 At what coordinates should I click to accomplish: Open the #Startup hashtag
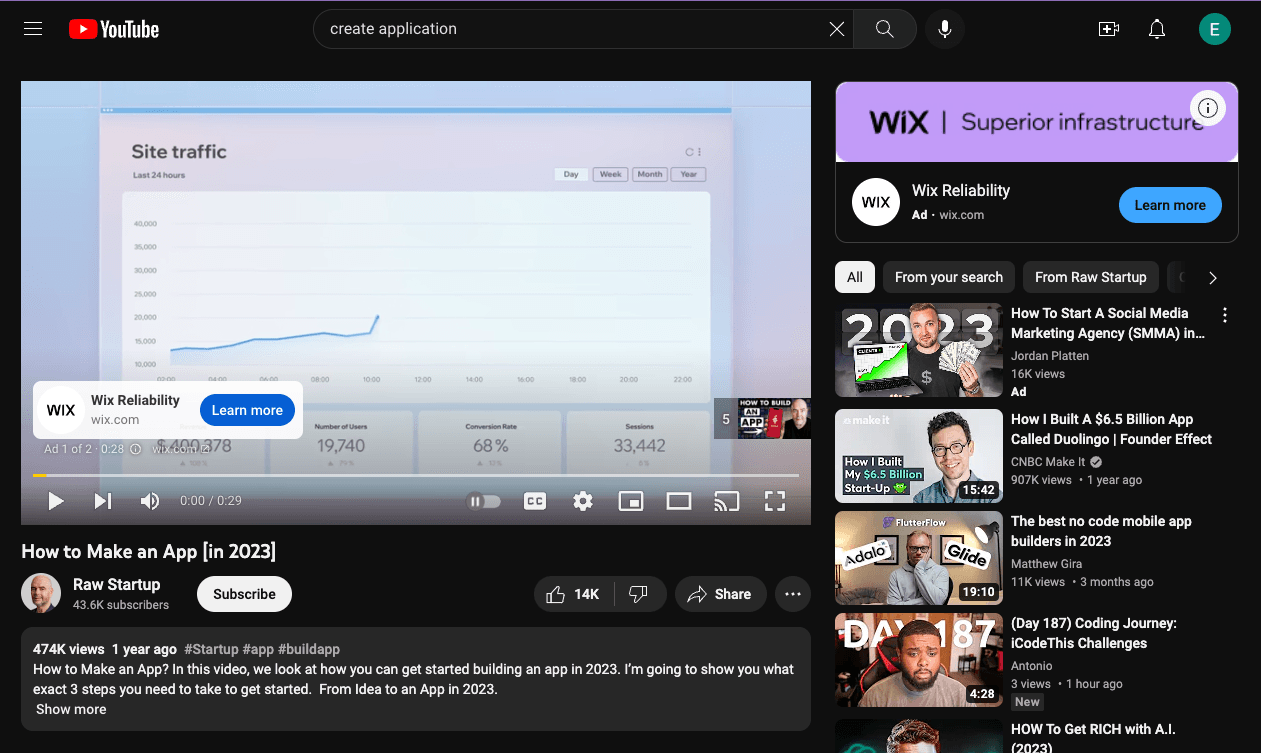click(211, 649)
